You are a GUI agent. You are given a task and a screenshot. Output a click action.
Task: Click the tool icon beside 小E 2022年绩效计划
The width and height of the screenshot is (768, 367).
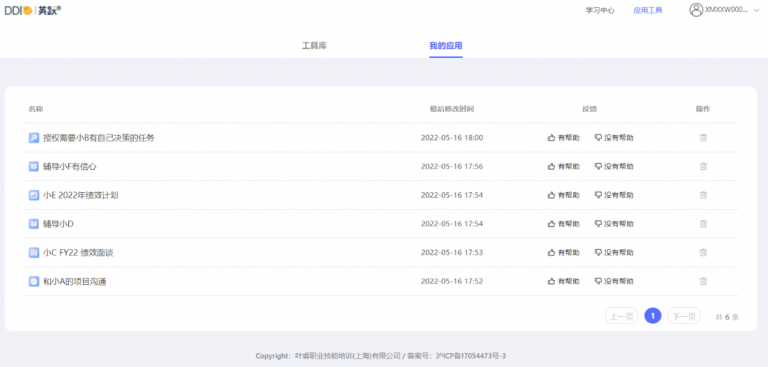click(x=34, y=195)
